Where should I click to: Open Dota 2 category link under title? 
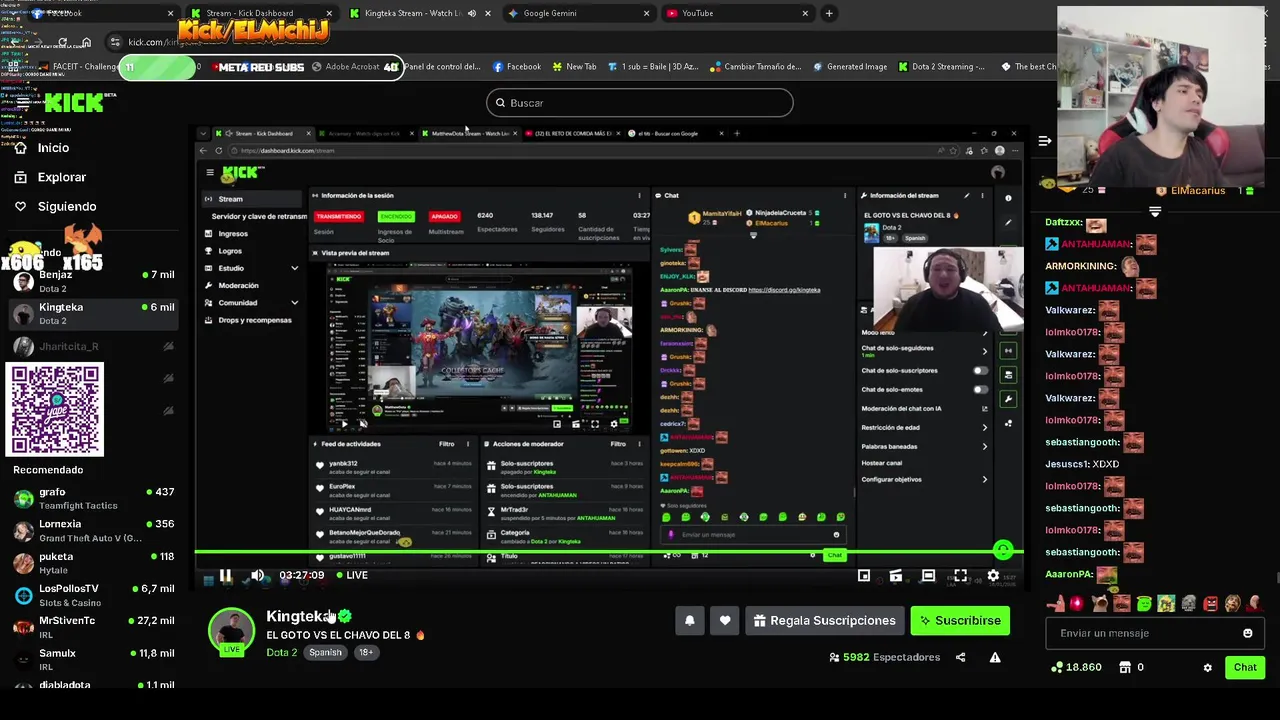click(x=281, y=652)
